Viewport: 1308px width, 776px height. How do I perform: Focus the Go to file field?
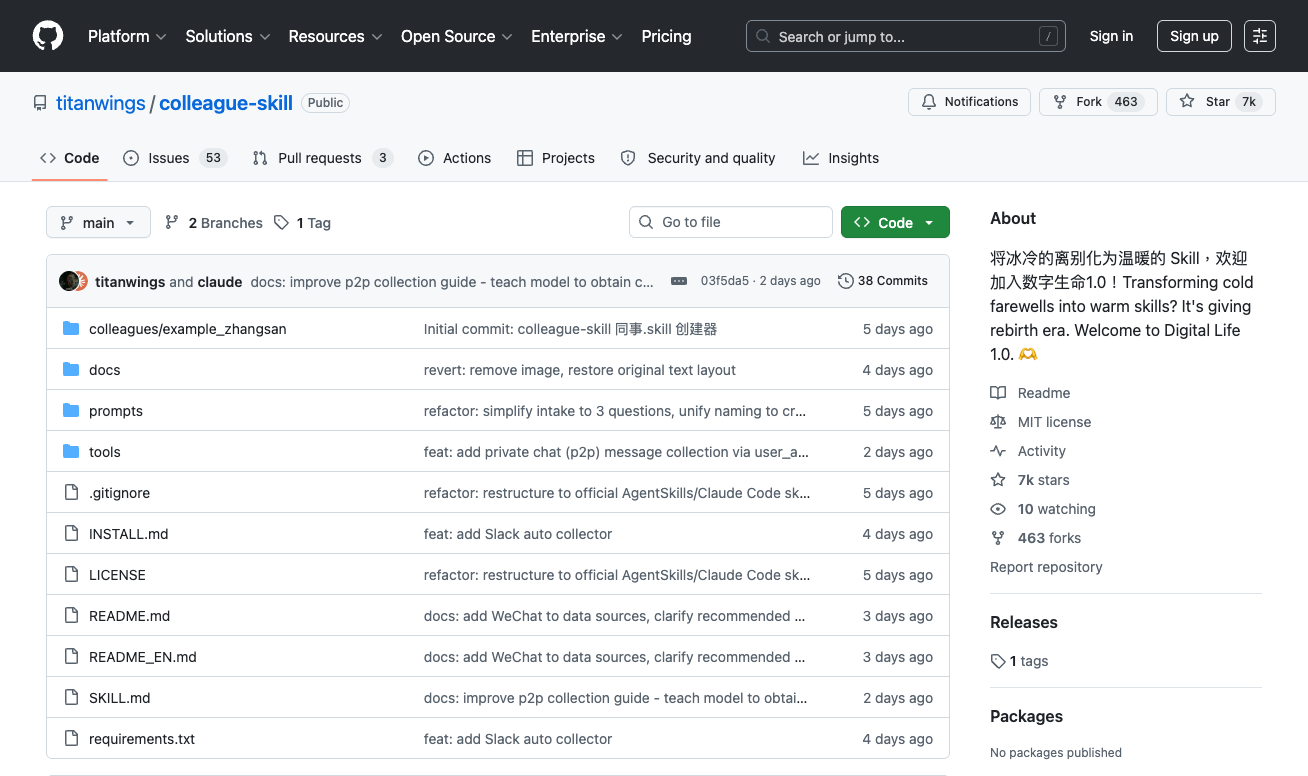click(731, 222)
